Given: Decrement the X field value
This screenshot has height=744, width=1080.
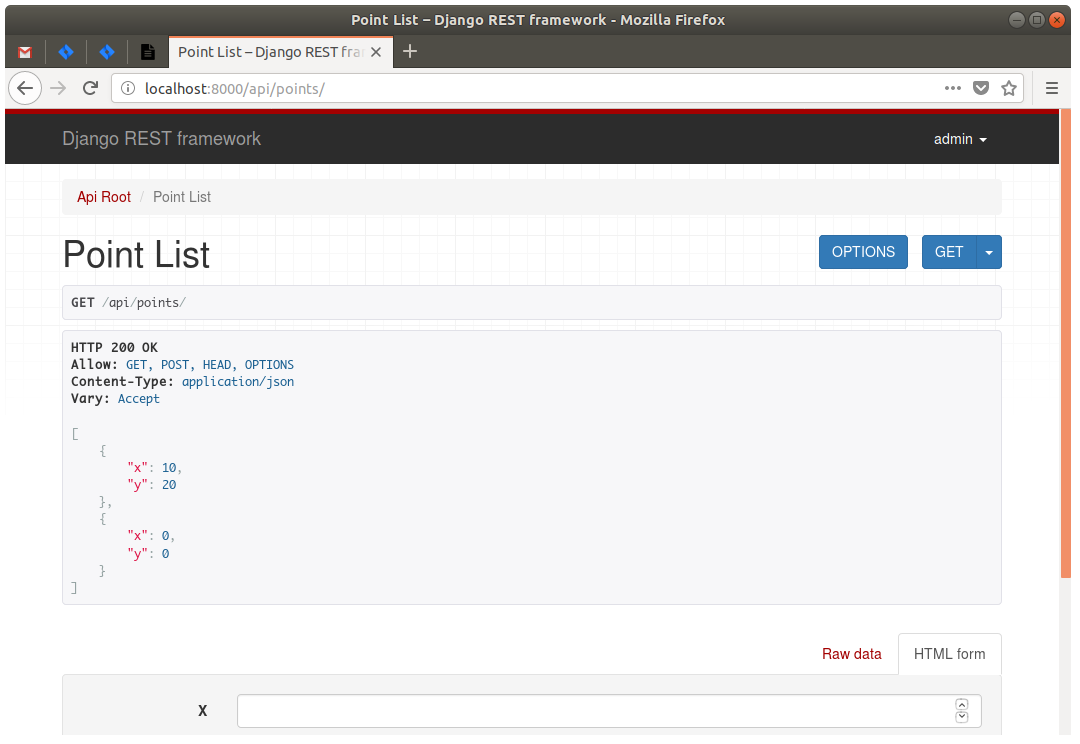Looking at the screenshot, I should point(962,717).
